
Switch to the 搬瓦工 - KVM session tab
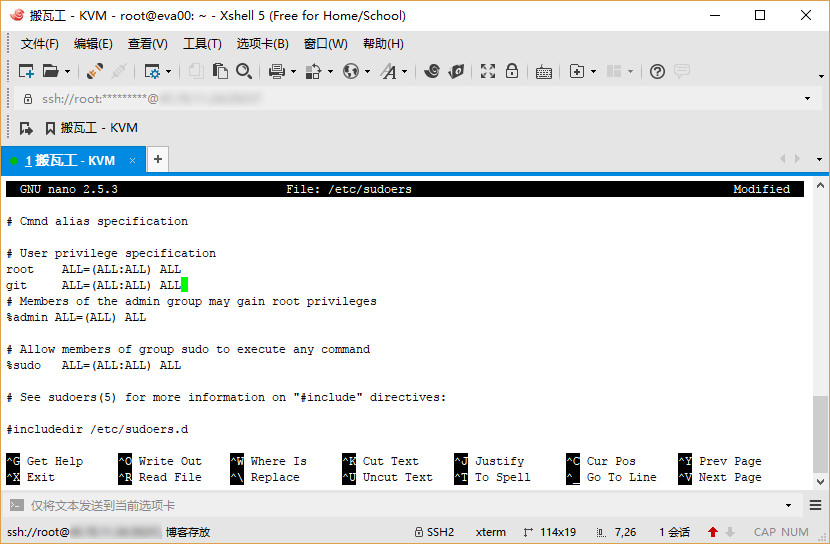[70, 160]
